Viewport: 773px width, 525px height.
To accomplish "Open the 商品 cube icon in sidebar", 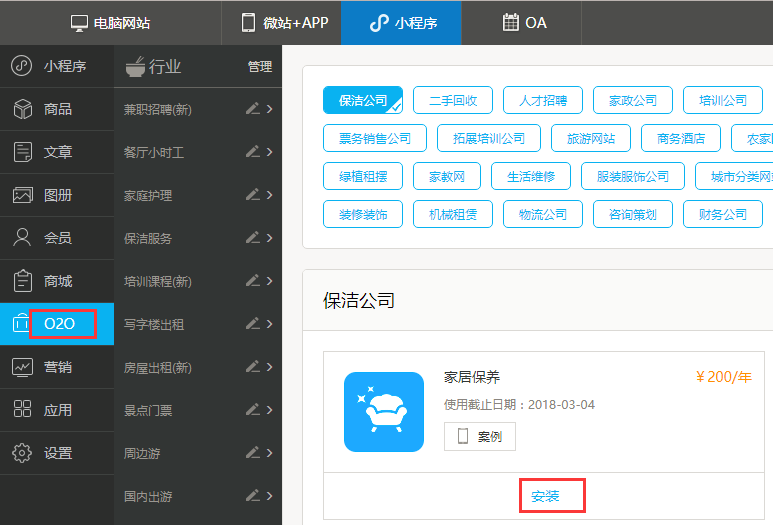I will pos(22,109).
